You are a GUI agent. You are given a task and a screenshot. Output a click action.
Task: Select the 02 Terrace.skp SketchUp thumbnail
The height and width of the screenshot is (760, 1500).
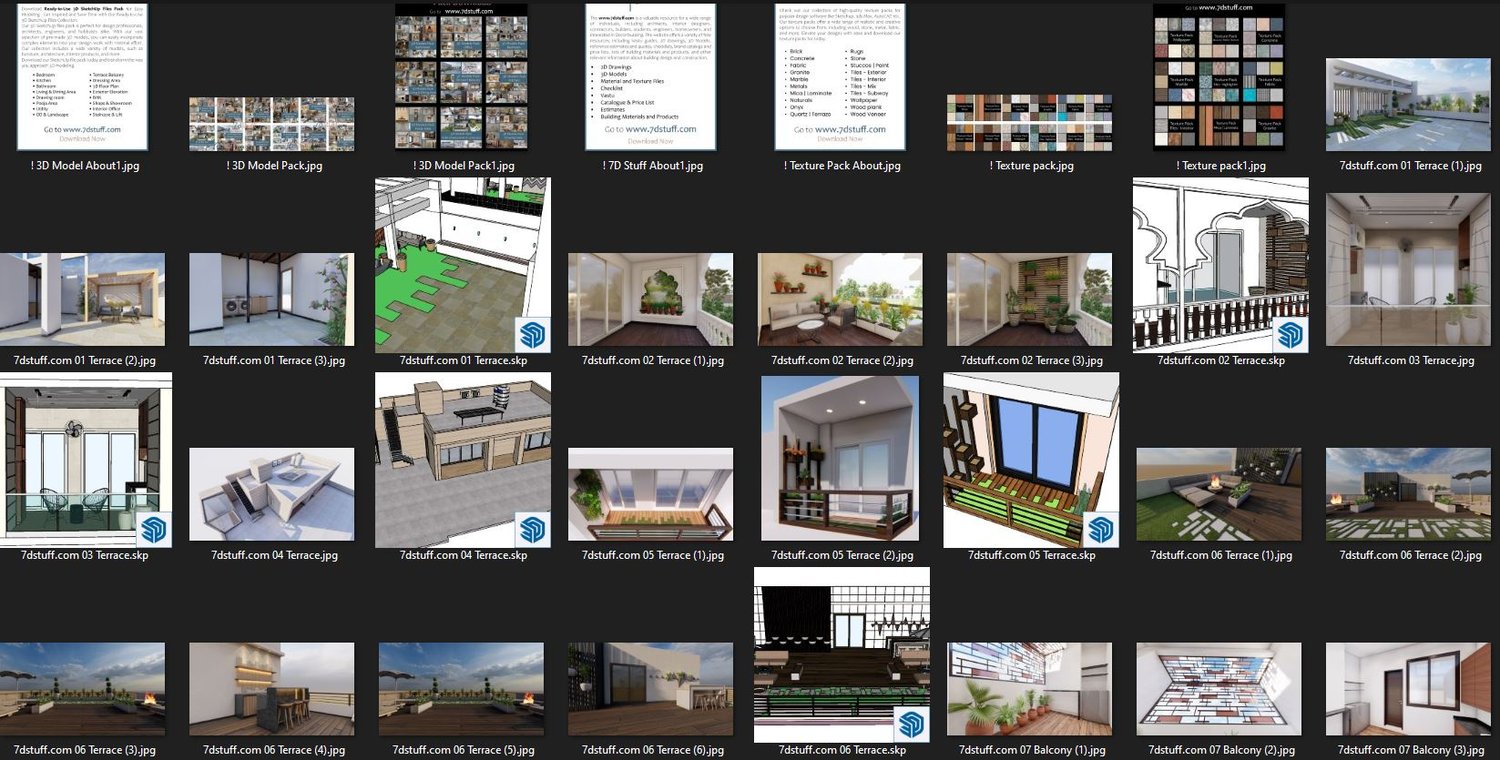(x=1221, y=266)
